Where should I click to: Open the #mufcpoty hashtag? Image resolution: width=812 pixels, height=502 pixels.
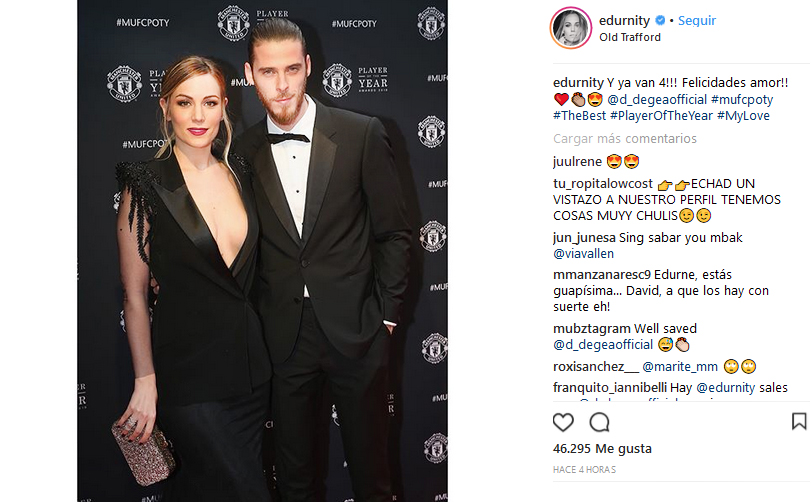coord(742,99)
